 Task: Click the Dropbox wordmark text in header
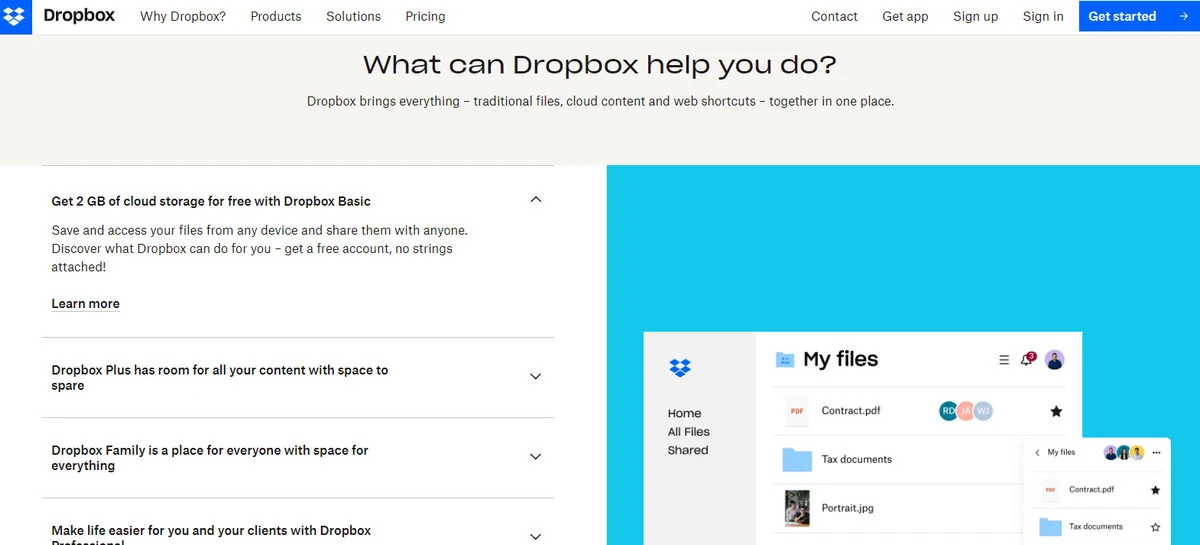(x=79, y=16)
